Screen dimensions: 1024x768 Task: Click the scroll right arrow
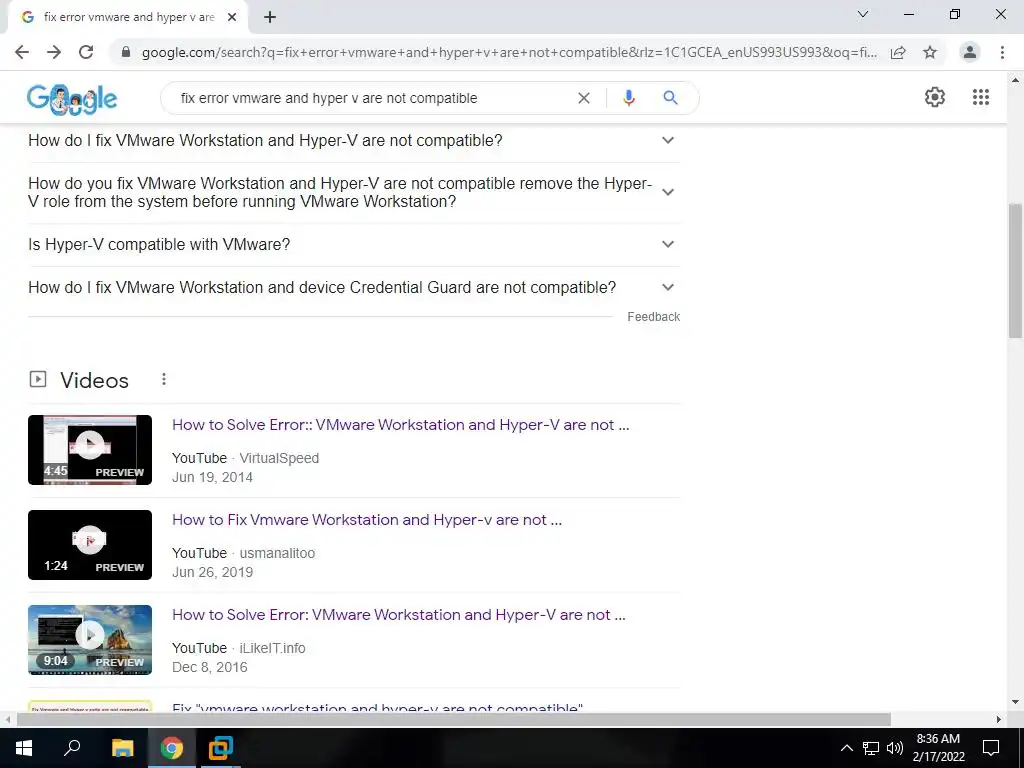point(999,719)
